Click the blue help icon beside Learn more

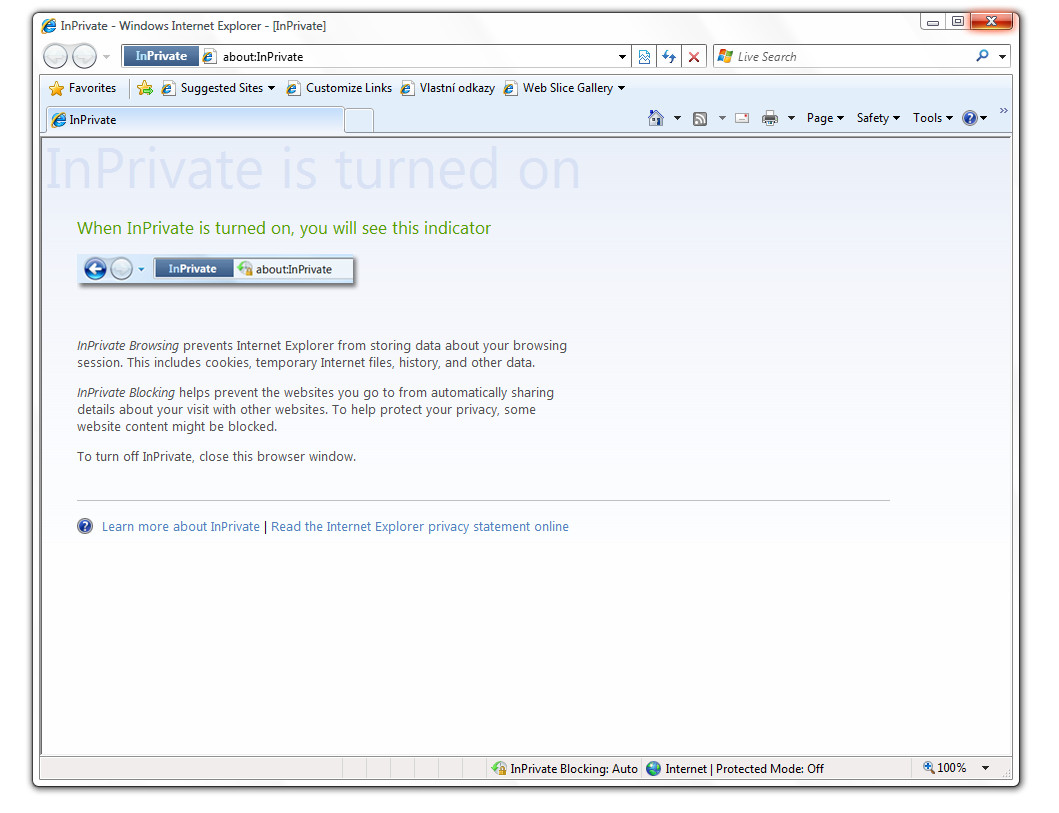pyautogui.click(x=84, y=526)
